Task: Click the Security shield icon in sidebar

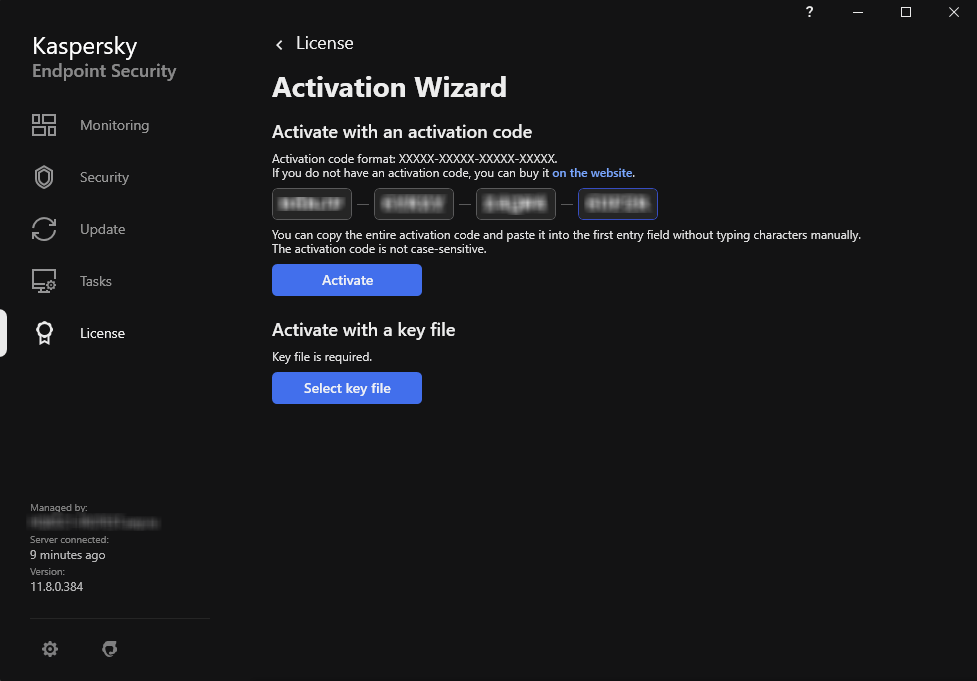Action: (44, 177)
